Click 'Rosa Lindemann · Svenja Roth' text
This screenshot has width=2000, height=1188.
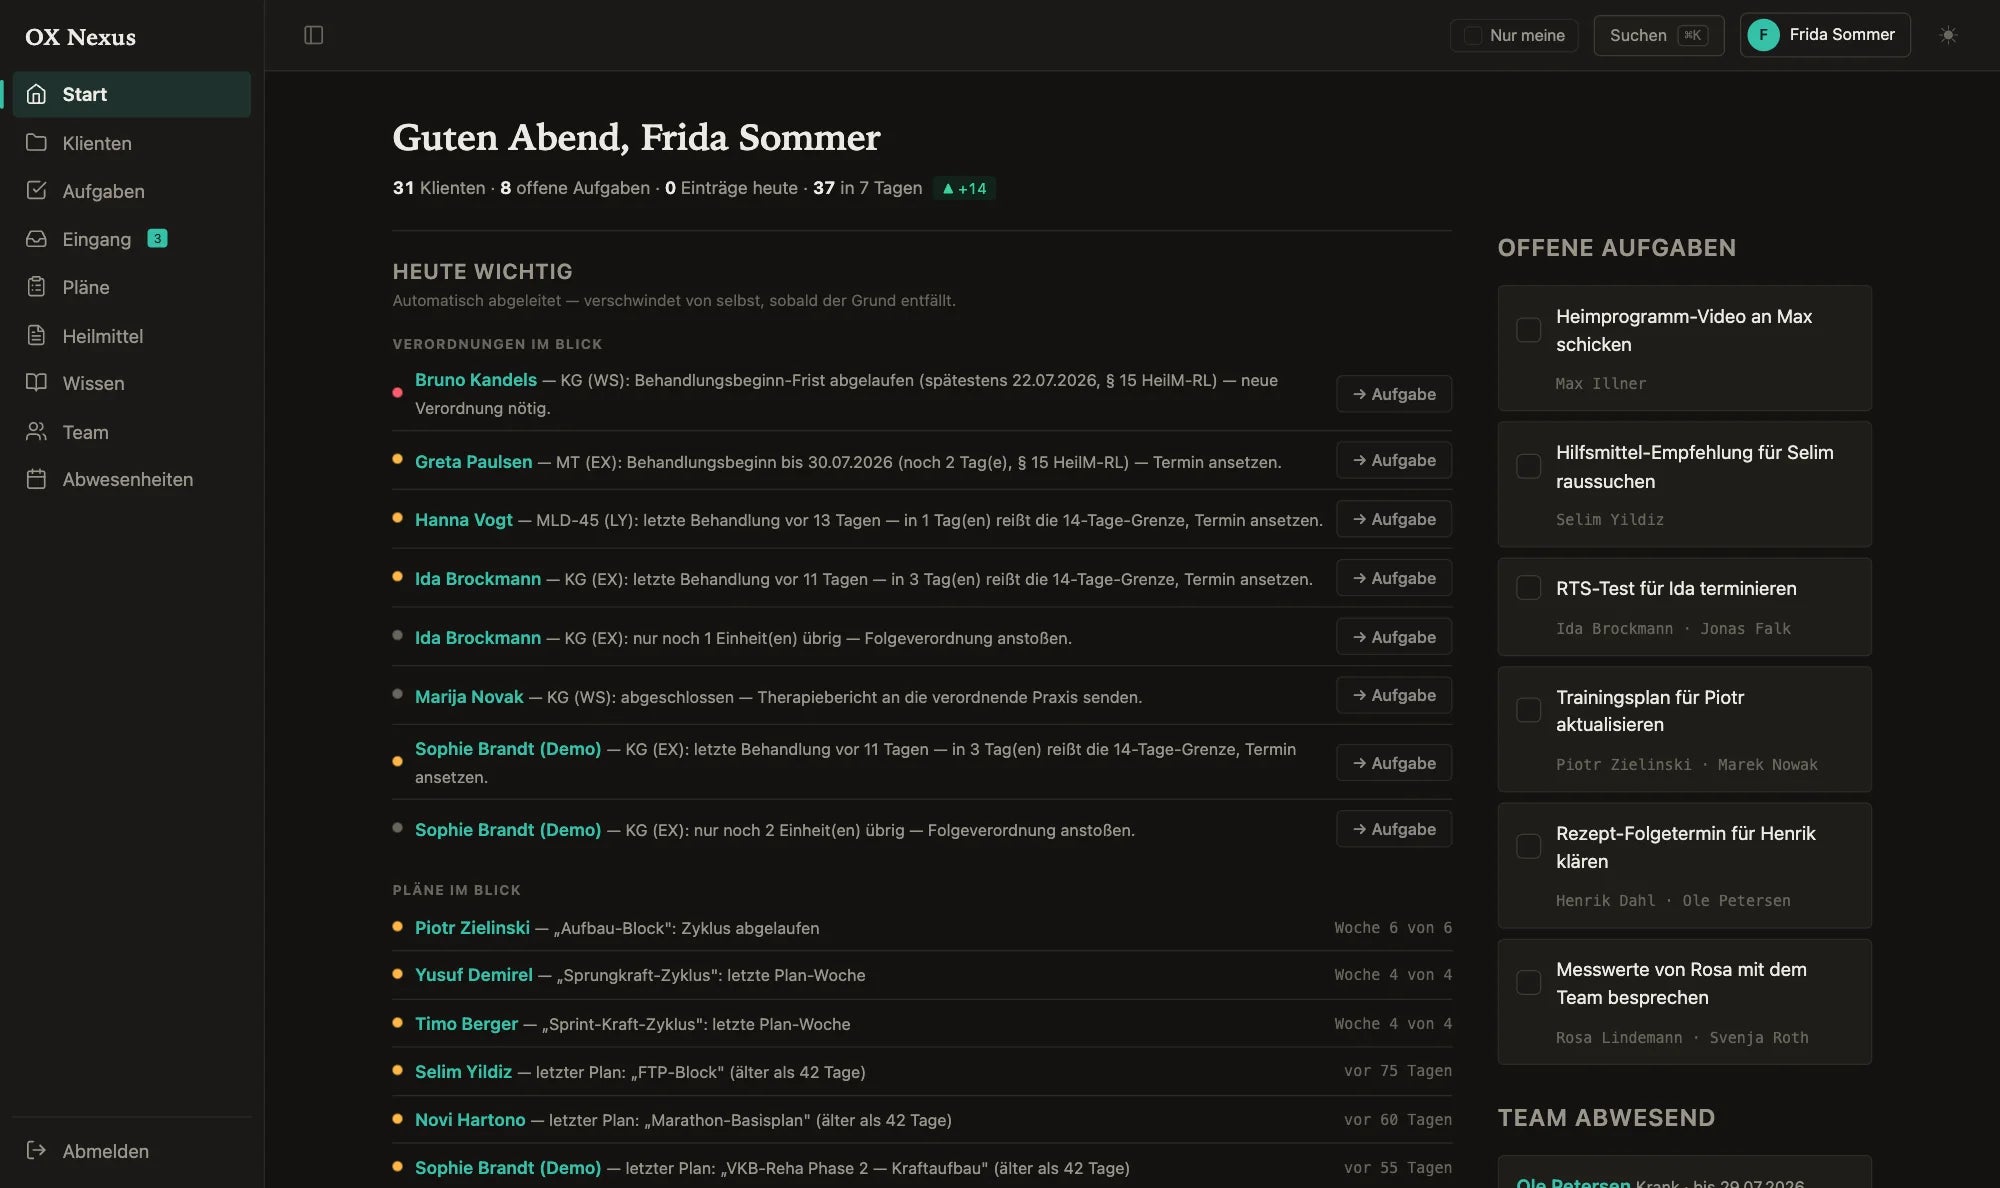click(x=1682, y=1038)
